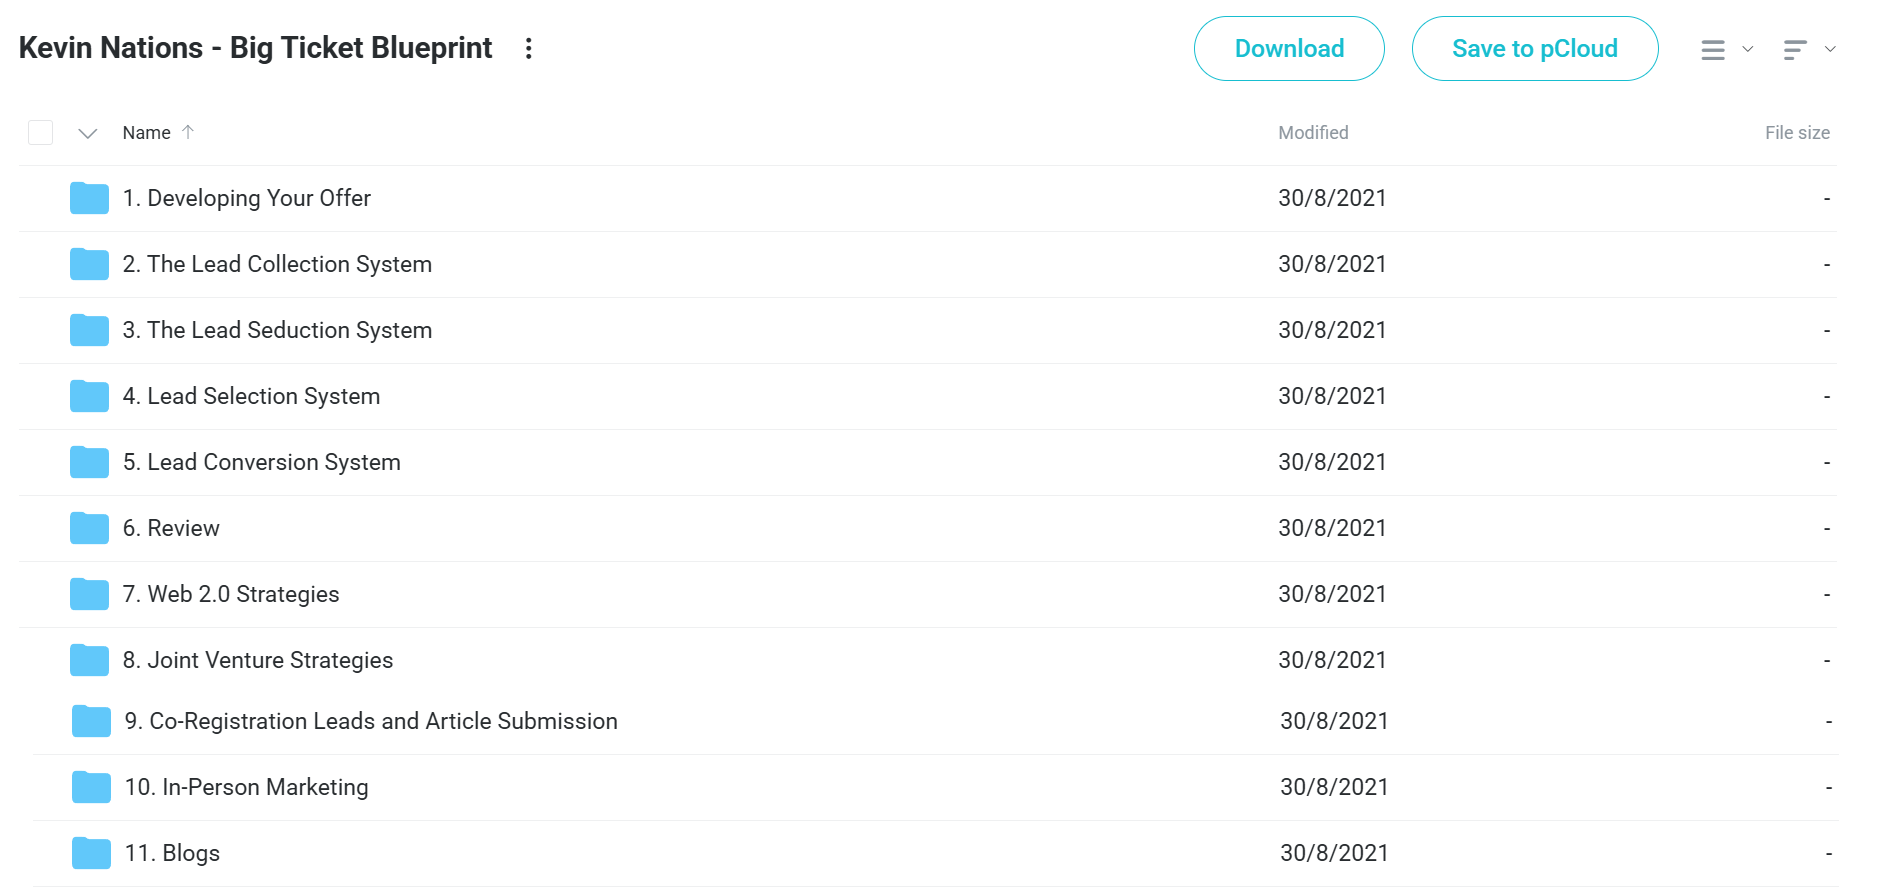Click the Save to pCloud button

point(1535,48)
